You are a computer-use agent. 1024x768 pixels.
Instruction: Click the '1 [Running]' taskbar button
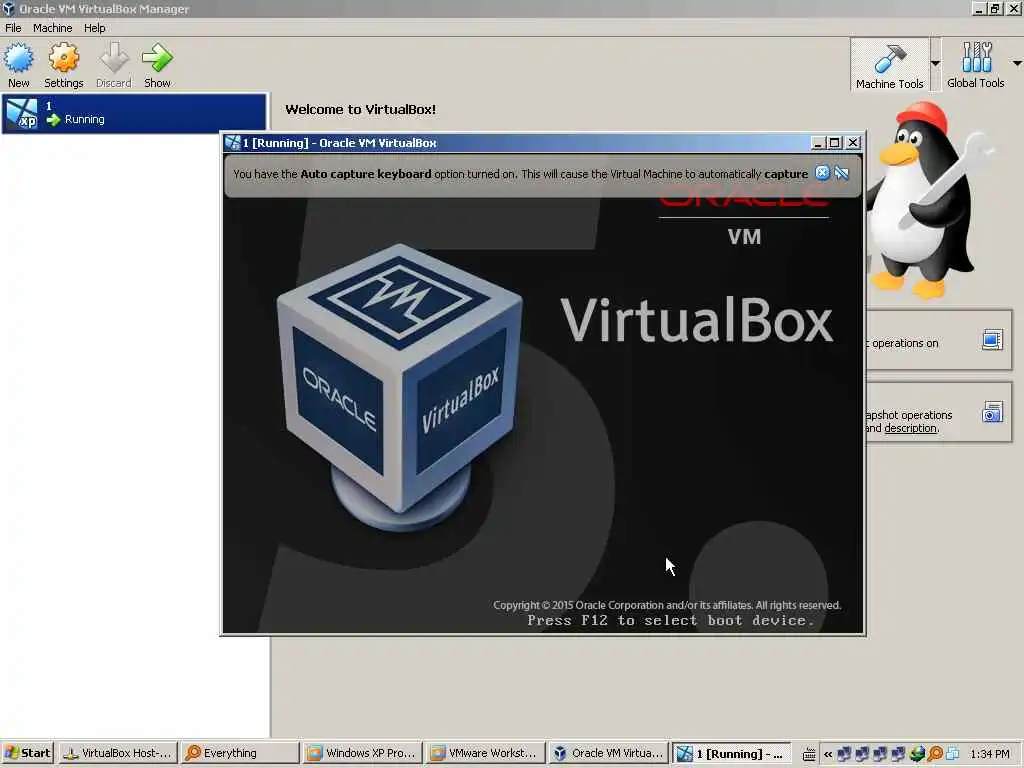(x=731, y=753)
